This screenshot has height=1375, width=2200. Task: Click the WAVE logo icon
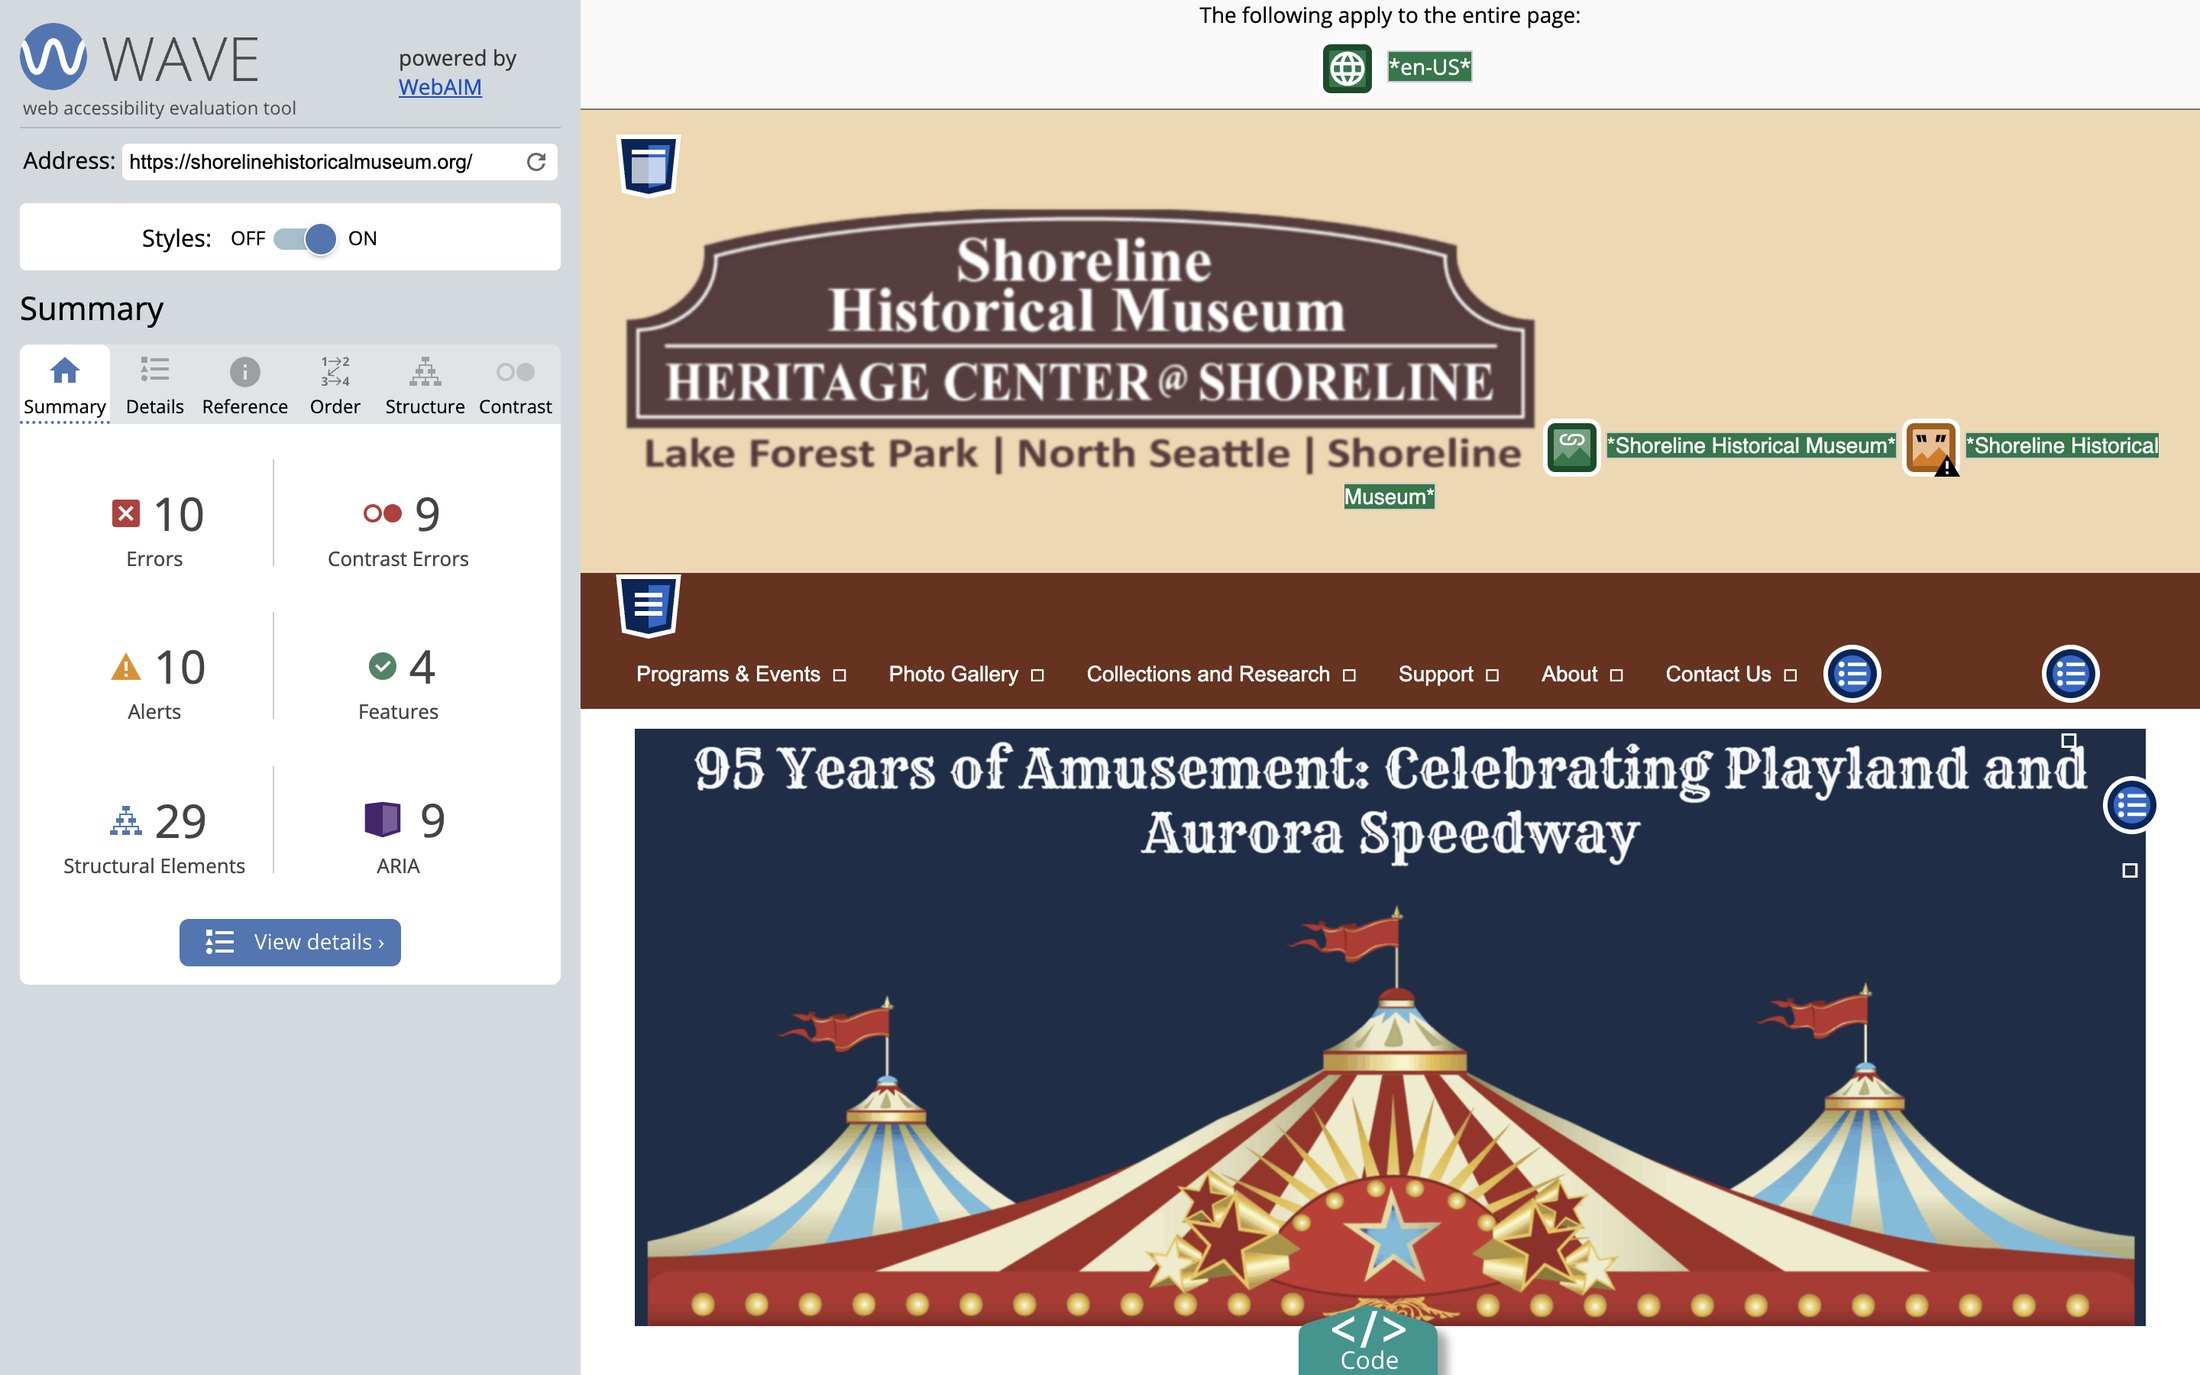(x=54, y=56)
